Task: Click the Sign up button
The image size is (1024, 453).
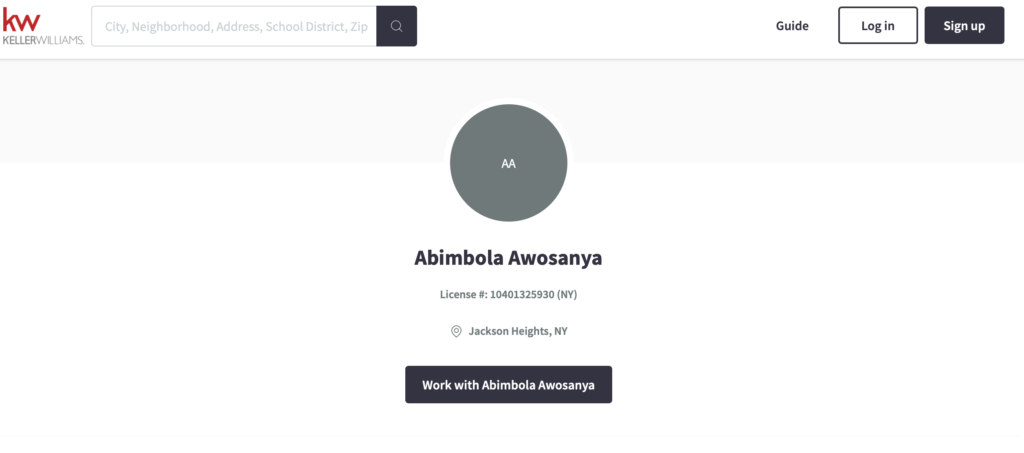Action: pyautogui.click(x=964, y=25)
